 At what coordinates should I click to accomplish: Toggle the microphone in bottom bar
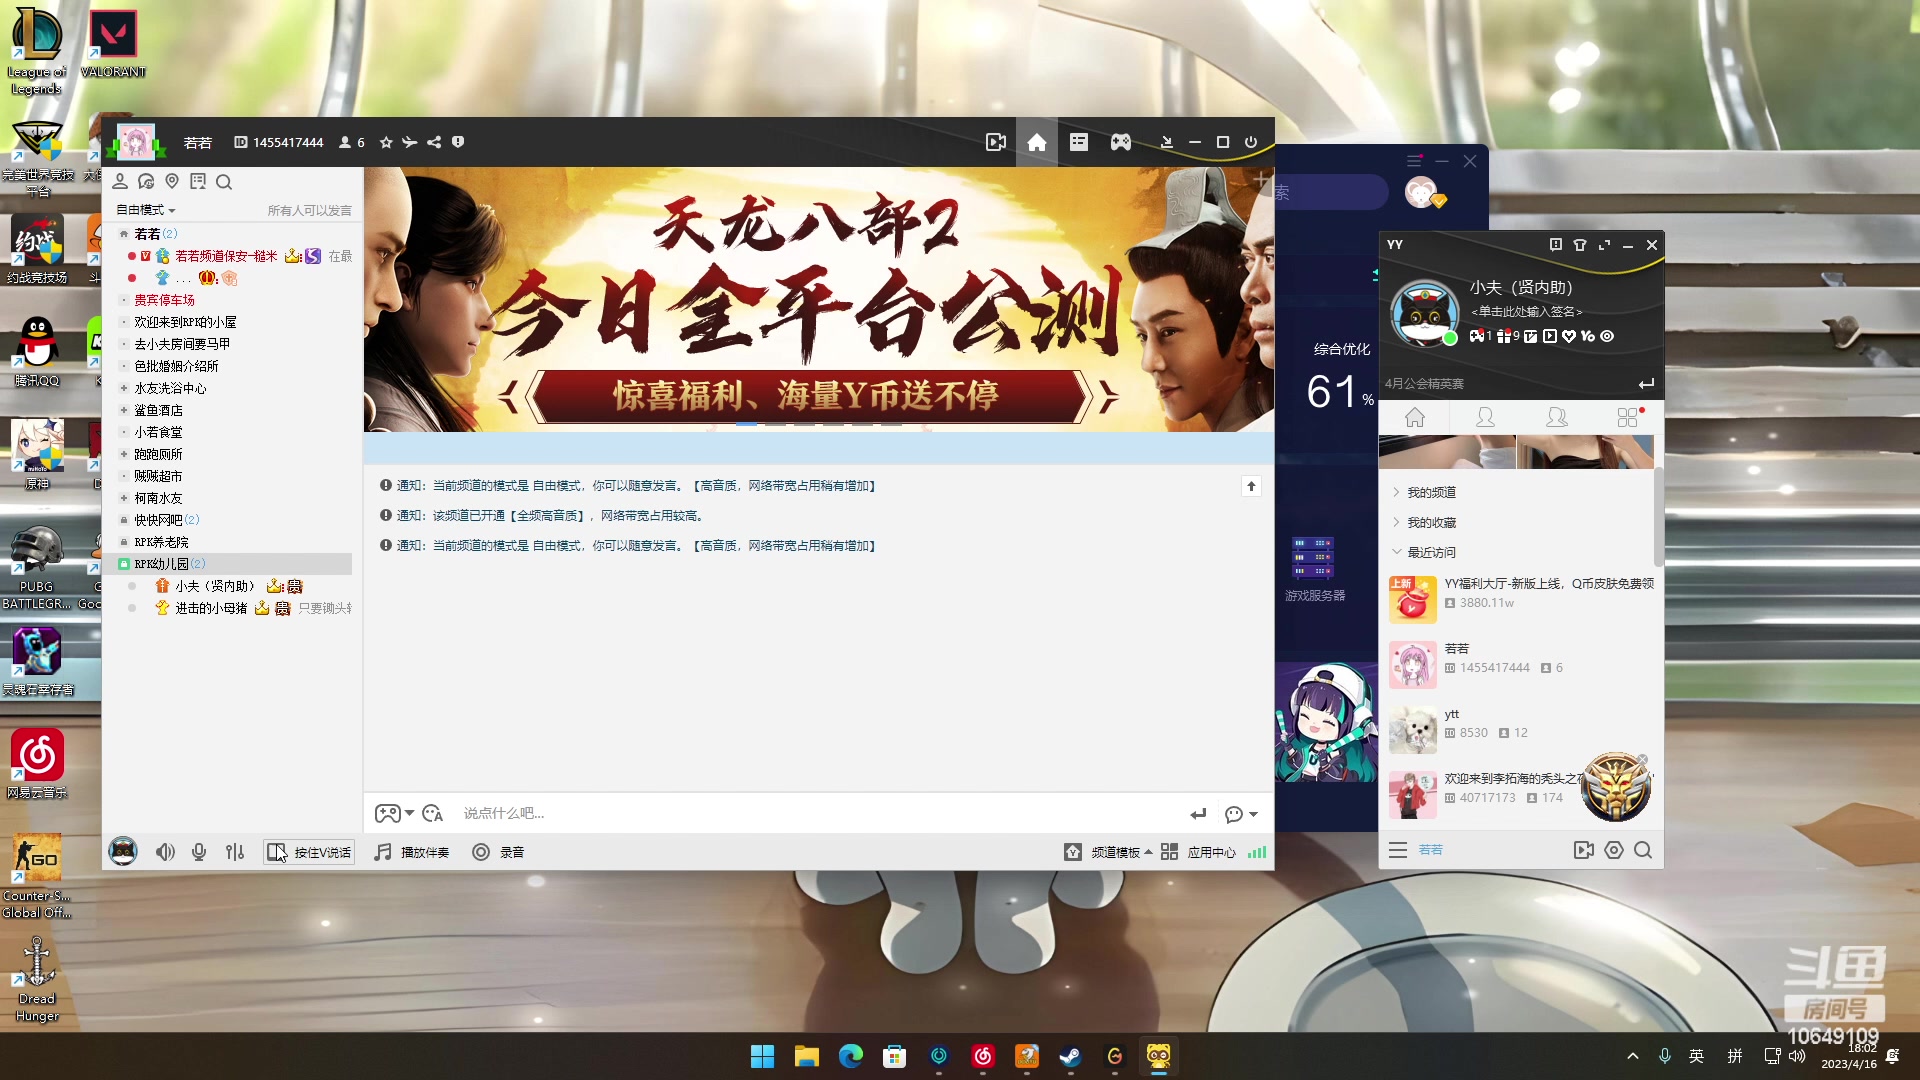tap(199, 852)
